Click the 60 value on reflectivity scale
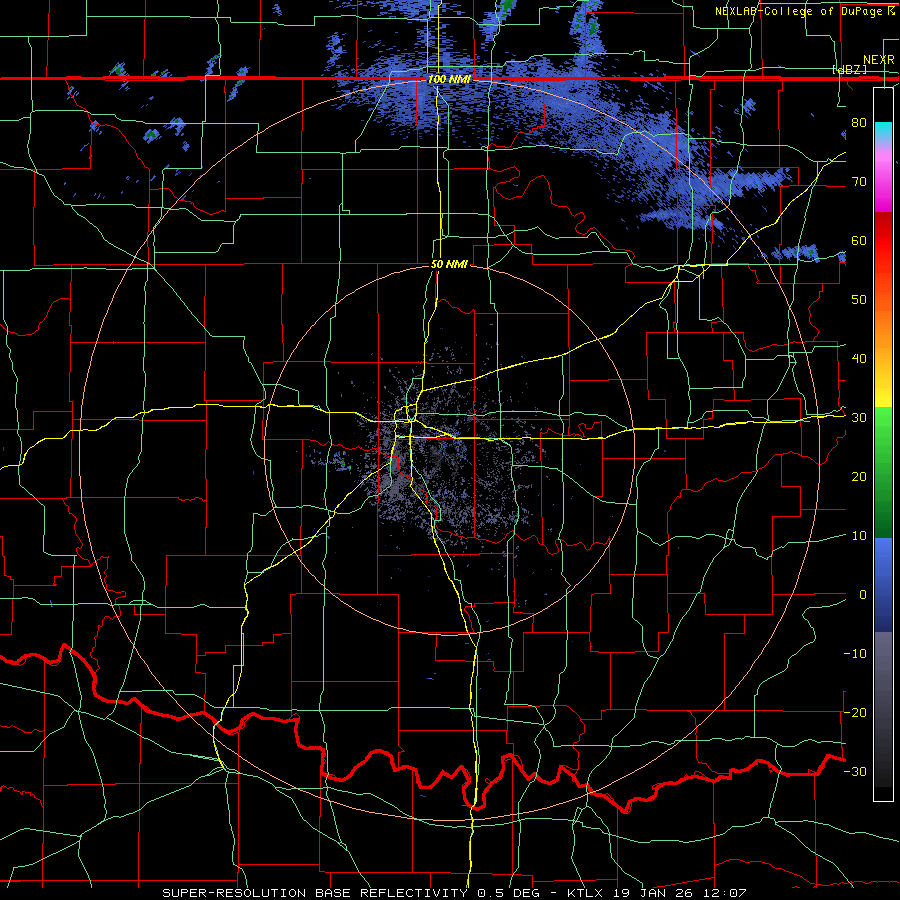This screenshot has height=900, width=900. point(859,240)
